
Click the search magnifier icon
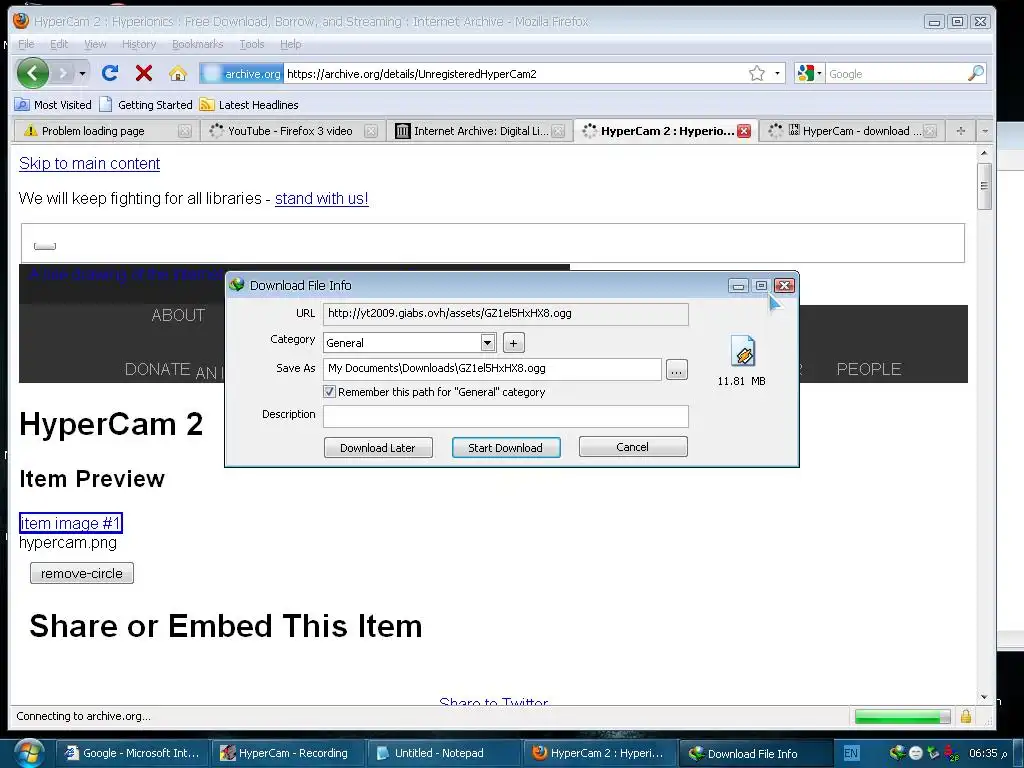[976, 73]
